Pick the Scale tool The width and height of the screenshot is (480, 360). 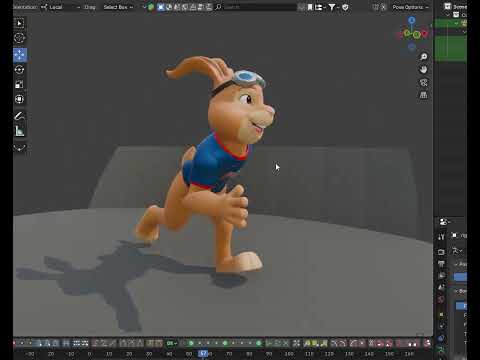19,84
